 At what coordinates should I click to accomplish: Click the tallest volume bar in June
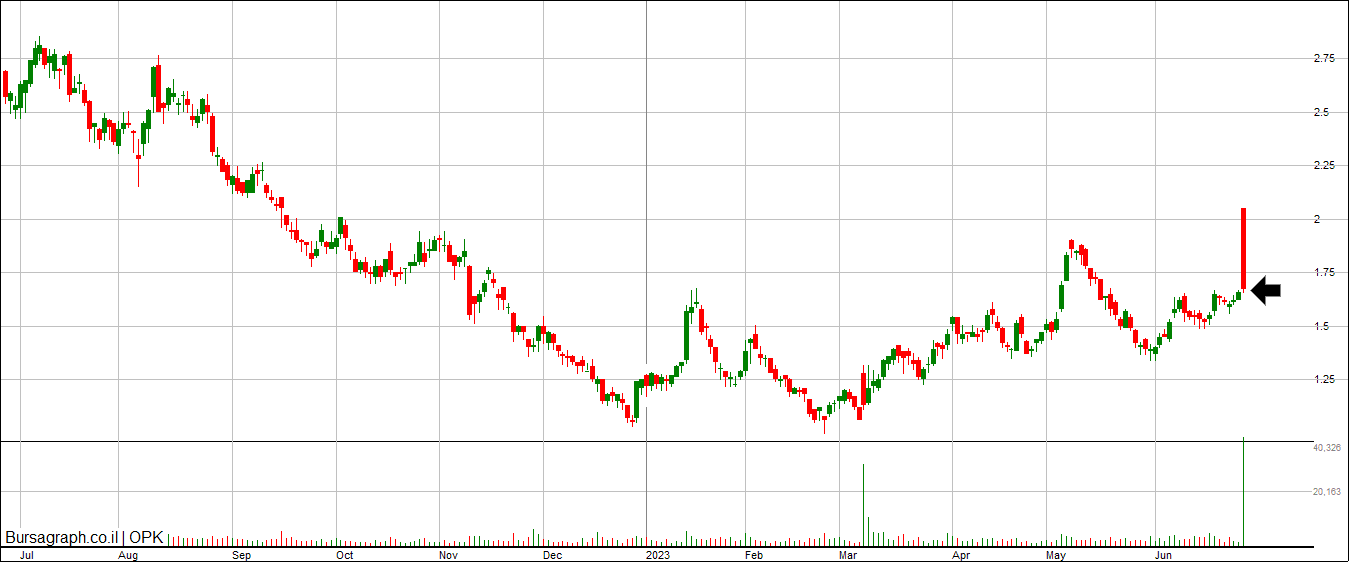pos(1243,491)
